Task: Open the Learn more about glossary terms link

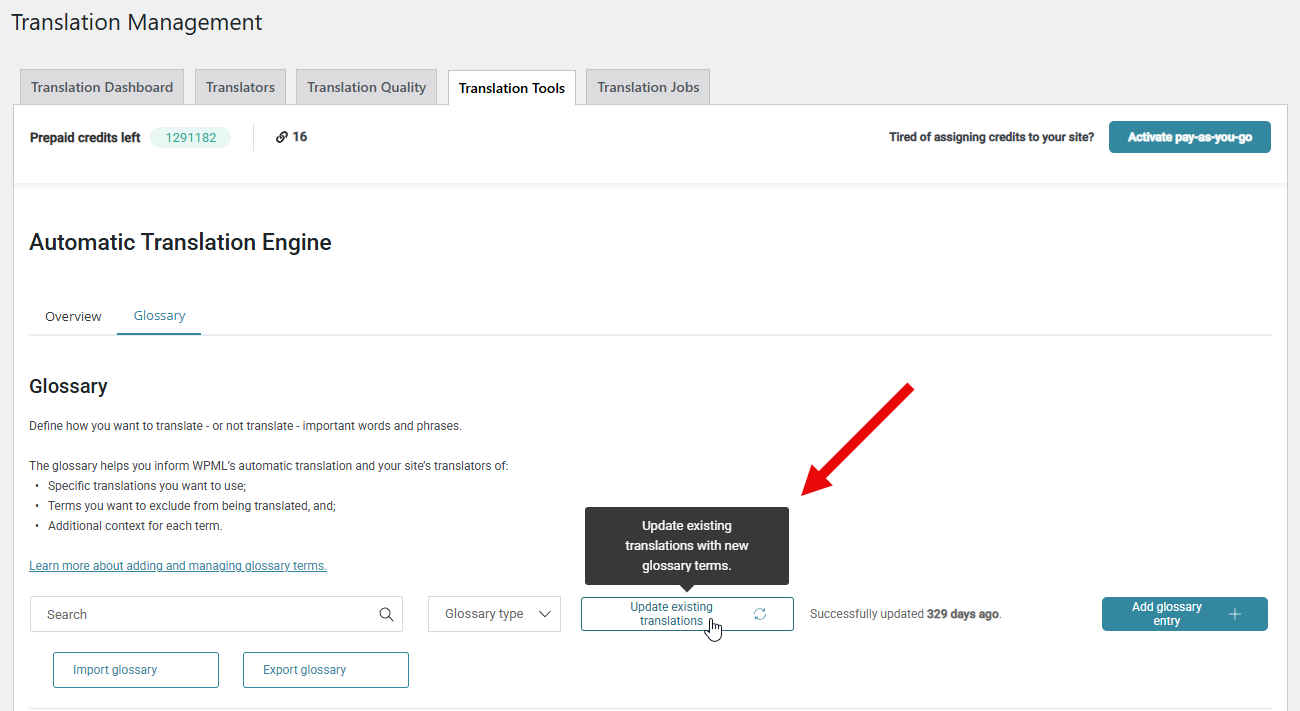Action: 178,566
